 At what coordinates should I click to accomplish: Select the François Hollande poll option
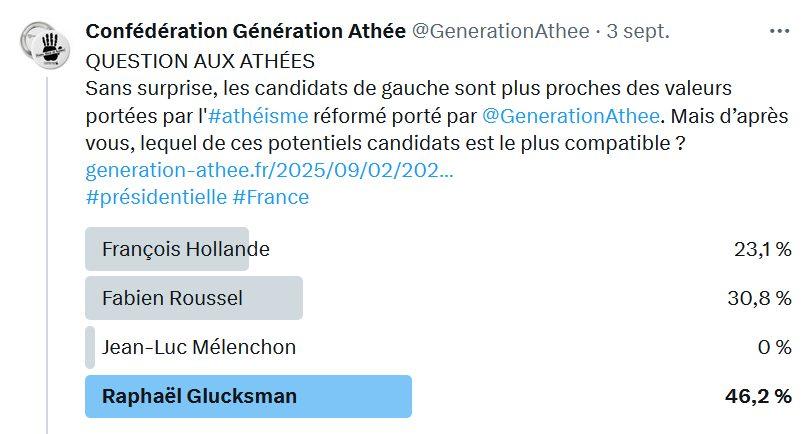(186, 249)
